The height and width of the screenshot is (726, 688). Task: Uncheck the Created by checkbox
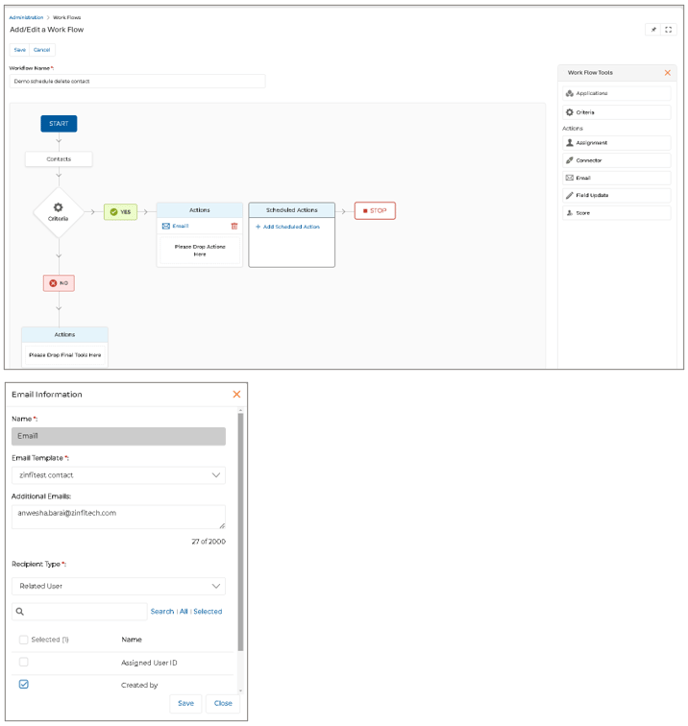click(24, 685)
